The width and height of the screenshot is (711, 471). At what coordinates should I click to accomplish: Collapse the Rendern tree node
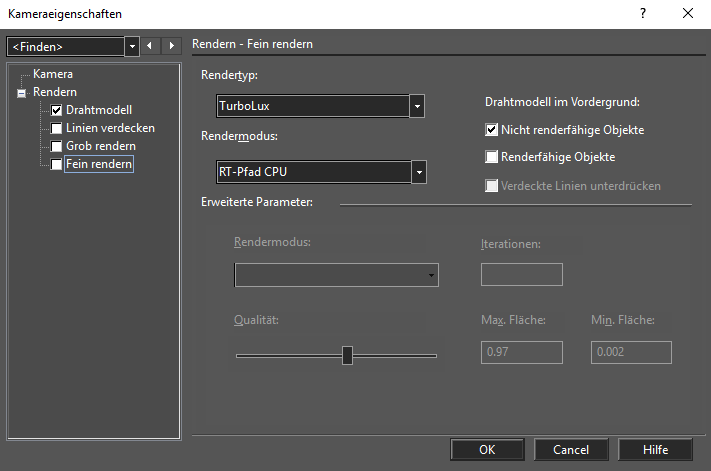pyautogui.click(x=21, y=93)
